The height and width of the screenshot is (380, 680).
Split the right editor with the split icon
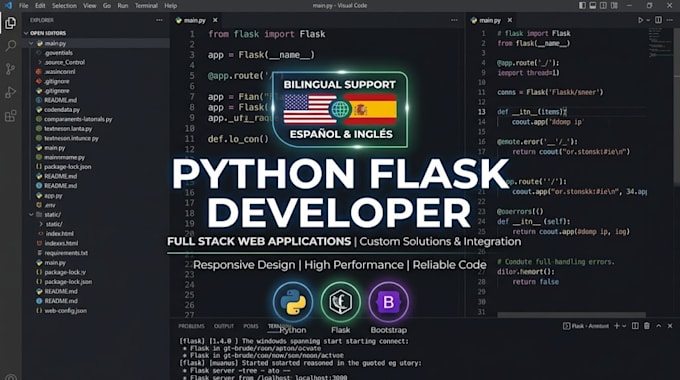click(x=658, y=20)
